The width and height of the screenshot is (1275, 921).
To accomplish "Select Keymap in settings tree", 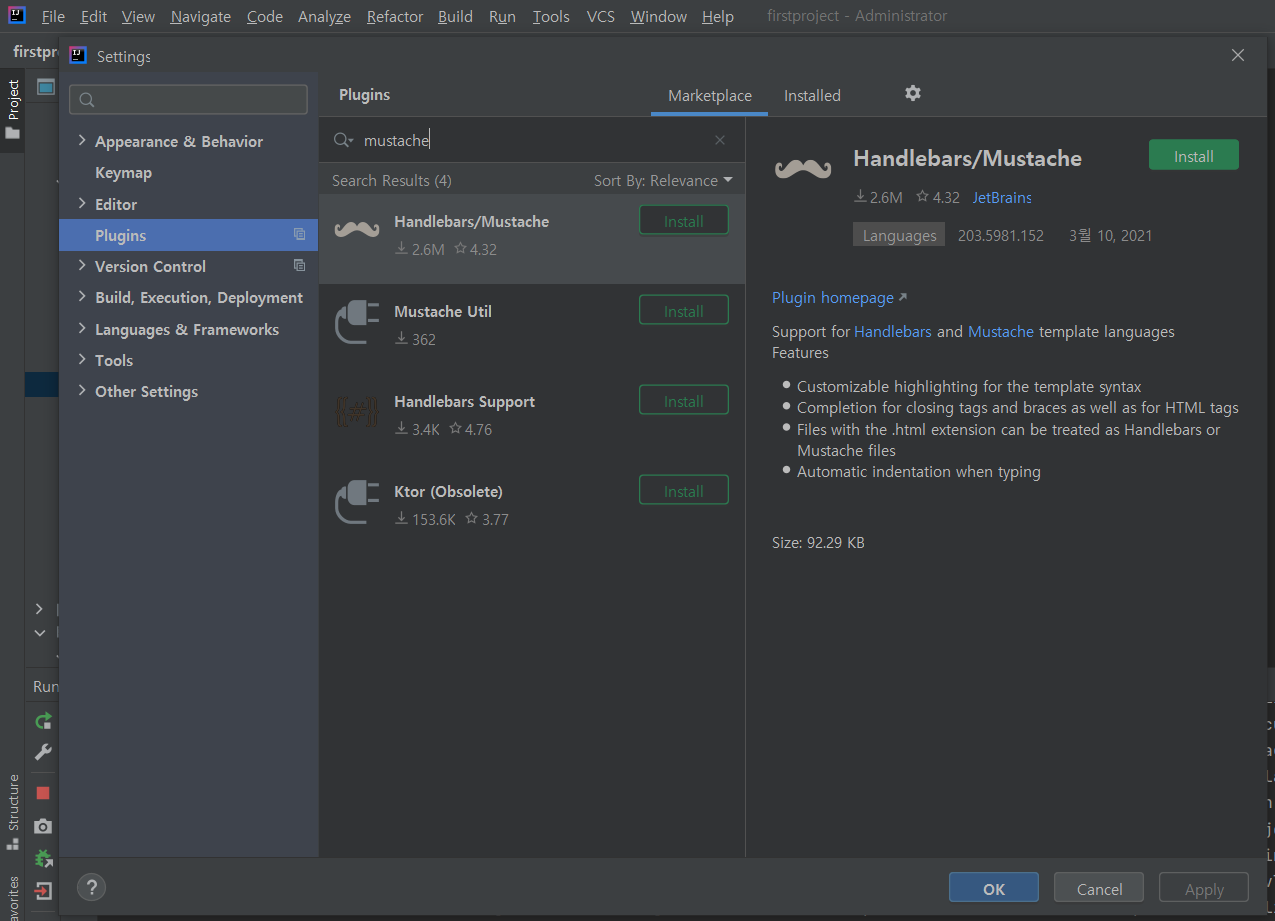I will [123, 172].
